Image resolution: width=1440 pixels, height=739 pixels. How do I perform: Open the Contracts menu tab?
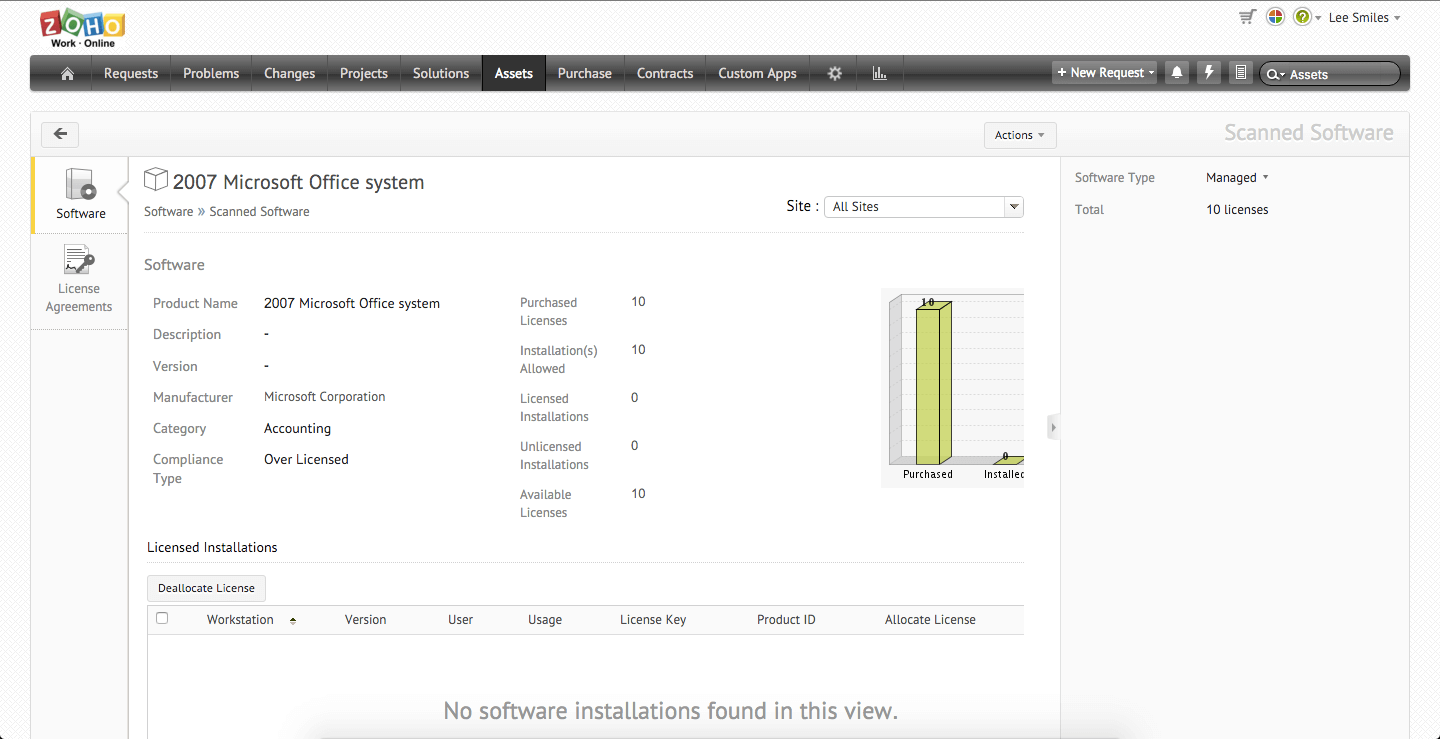click(x=665, y=74)
